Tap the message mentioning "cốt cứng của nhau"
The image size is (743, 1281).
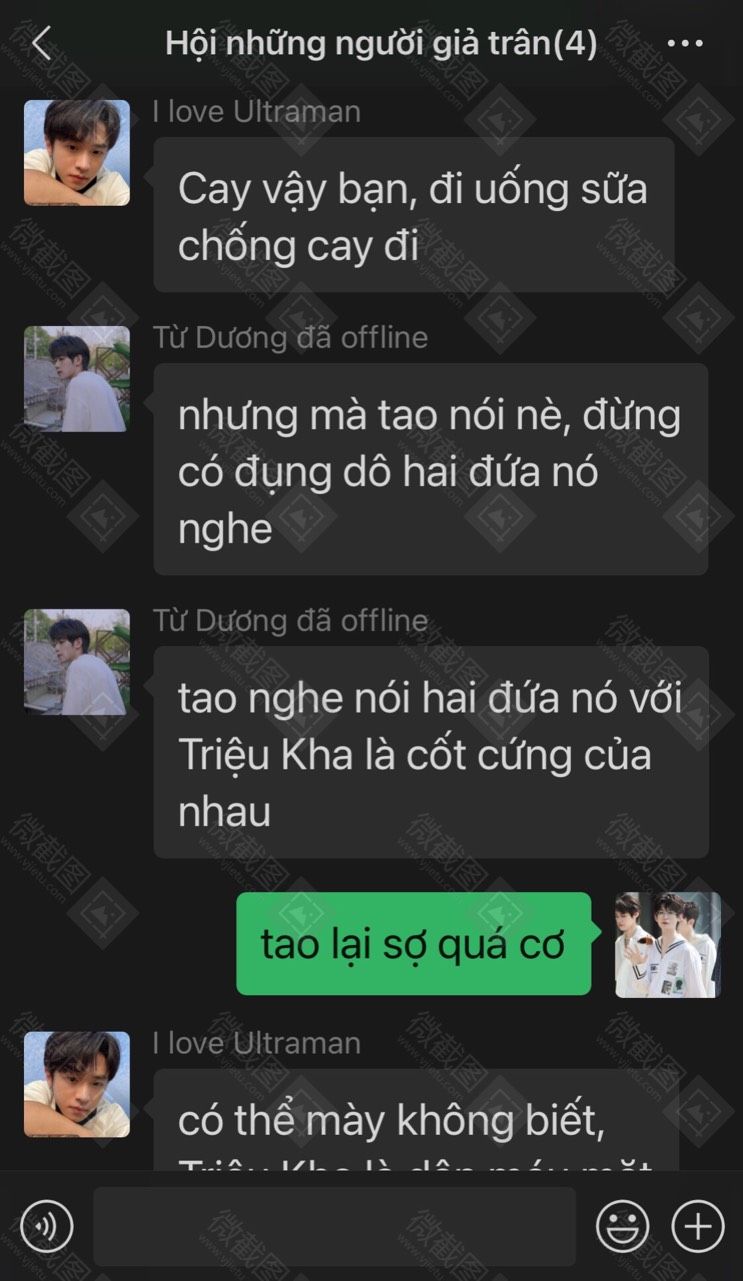[431, 752]
